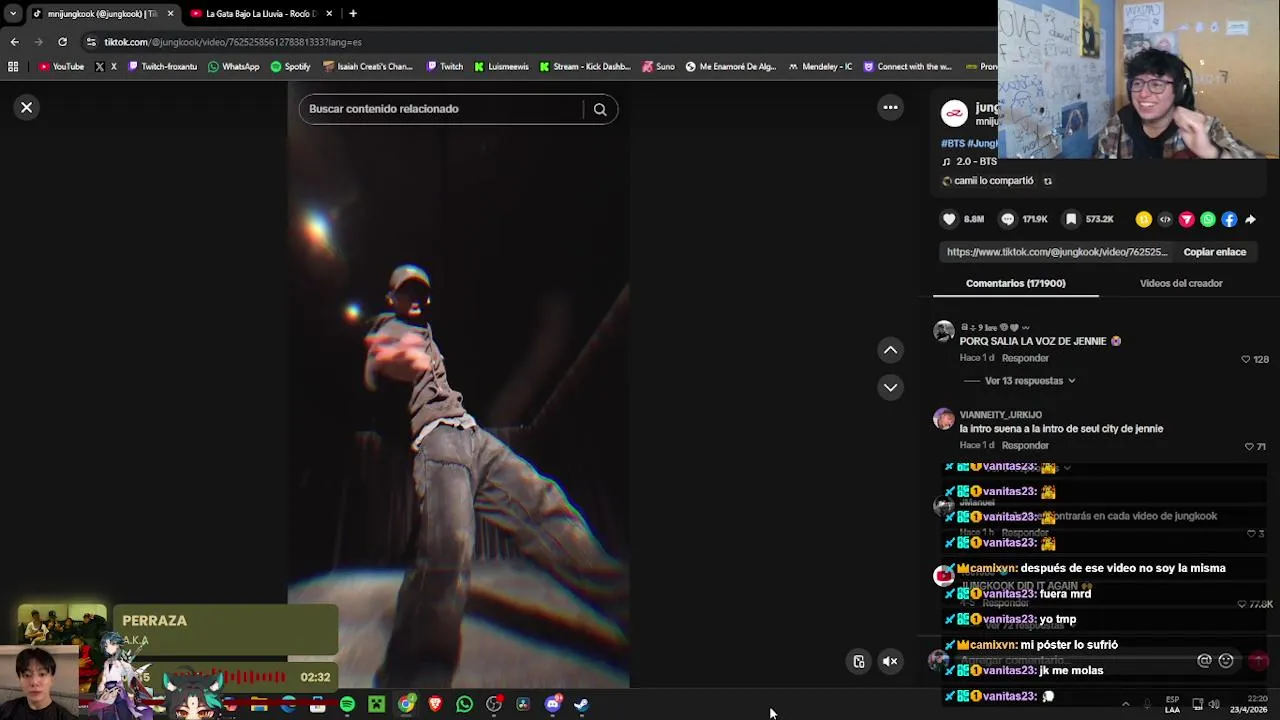Like VIANNEITY_URKIJO's comment heart
Screen dimensions: 1280x720
tap(1249, 446)
